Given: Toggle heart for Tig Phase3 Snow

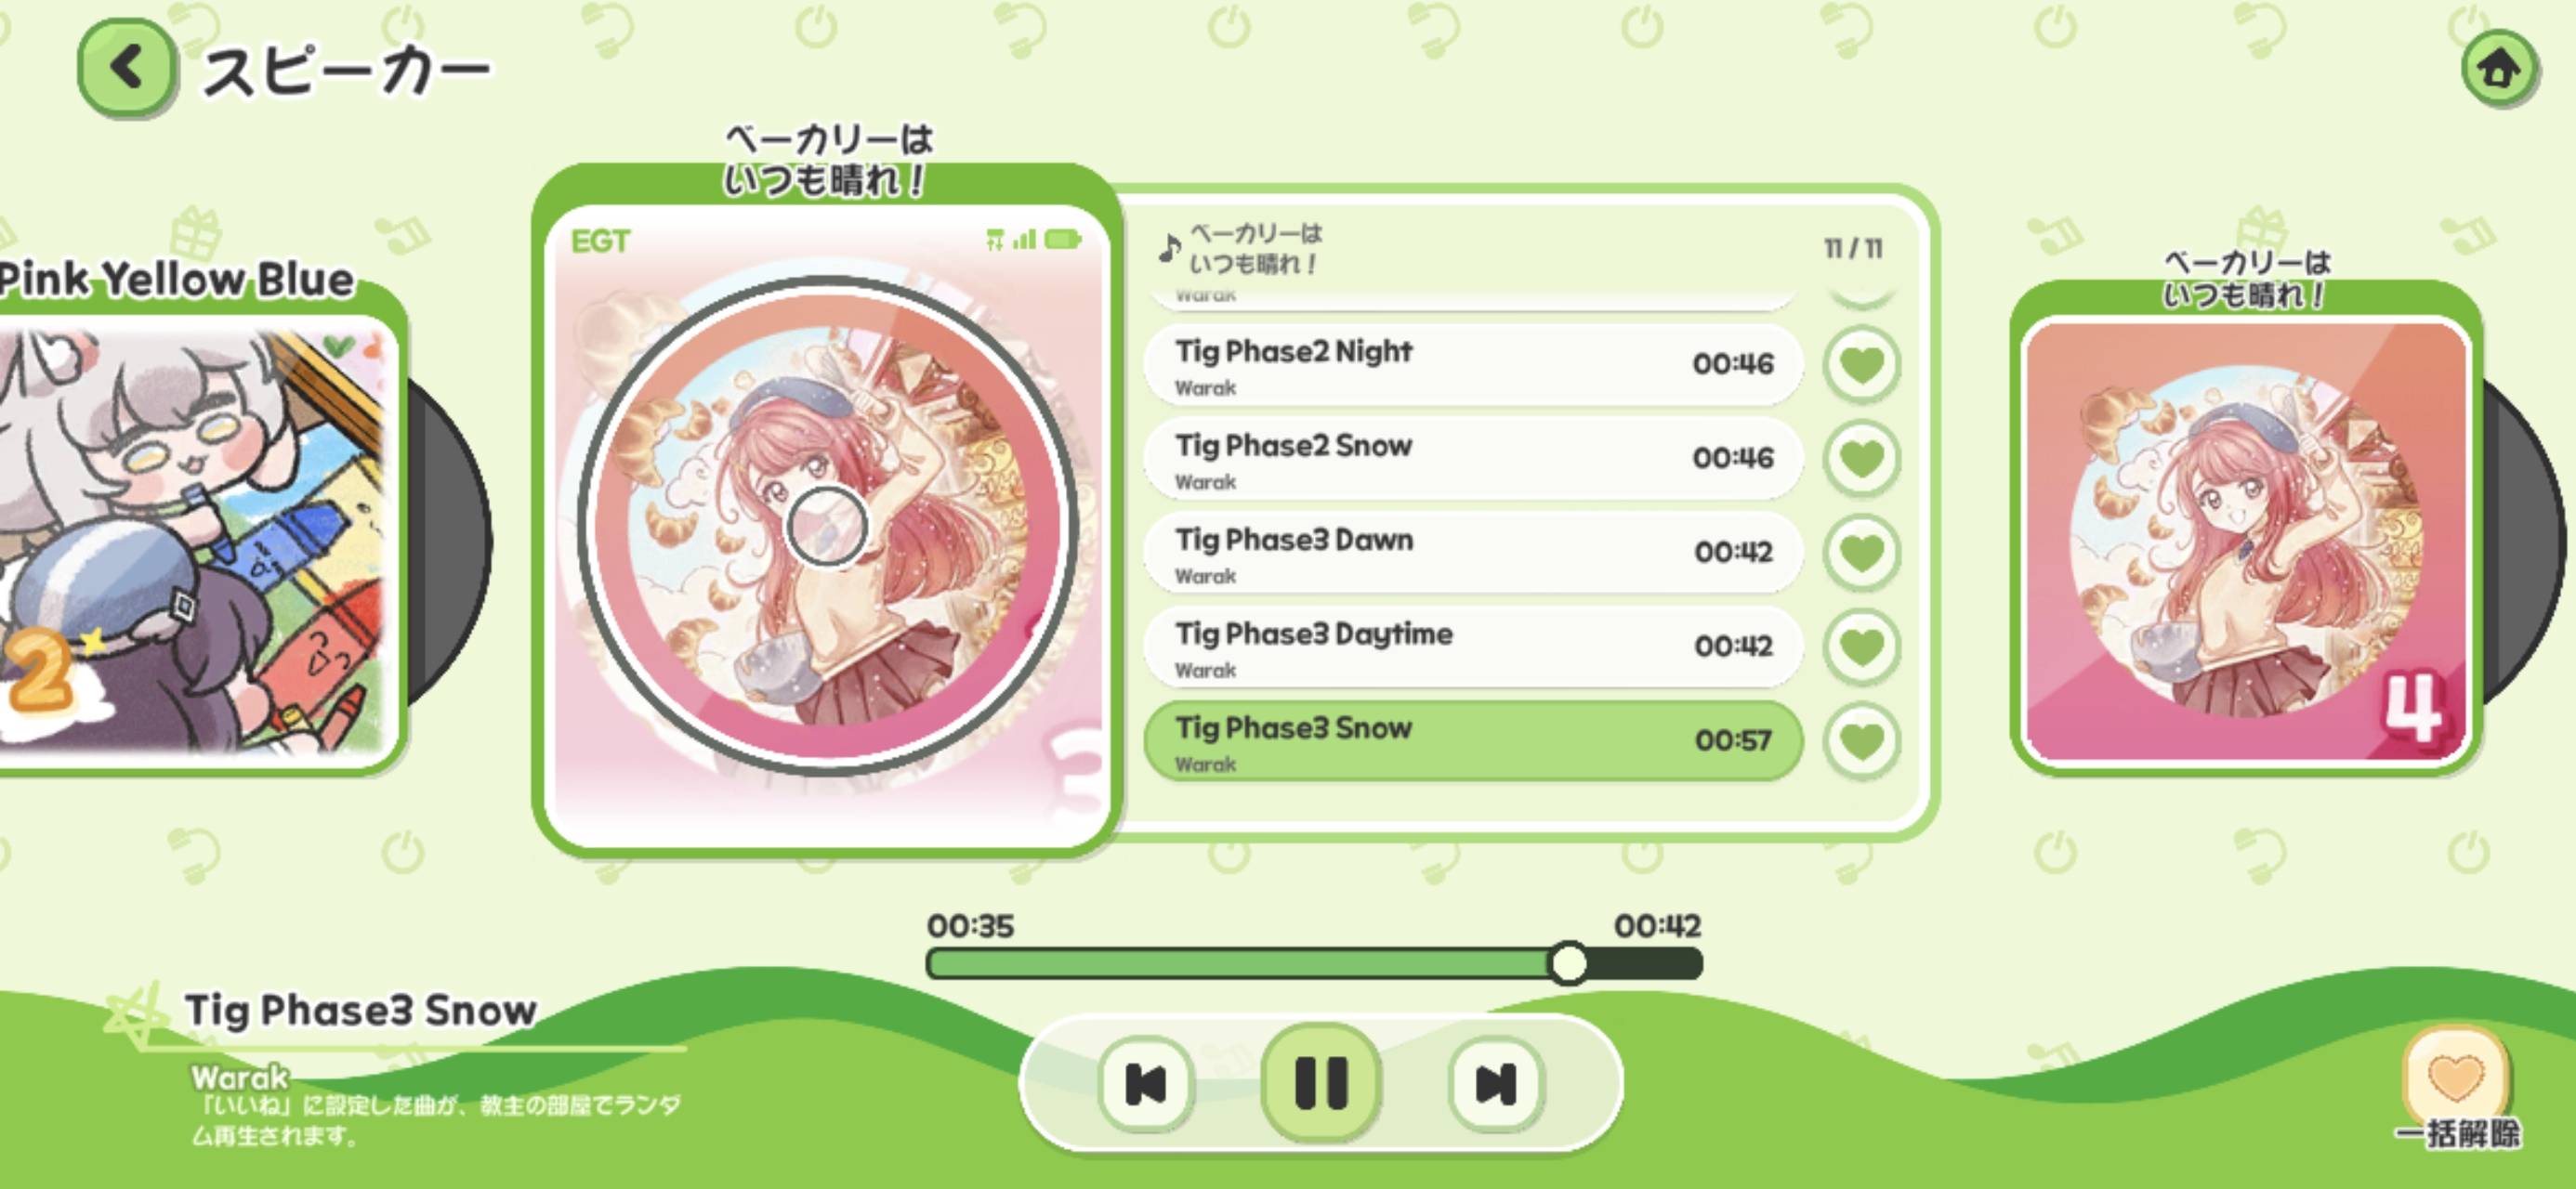Looking at the screenshot, I should [1861, 741].
